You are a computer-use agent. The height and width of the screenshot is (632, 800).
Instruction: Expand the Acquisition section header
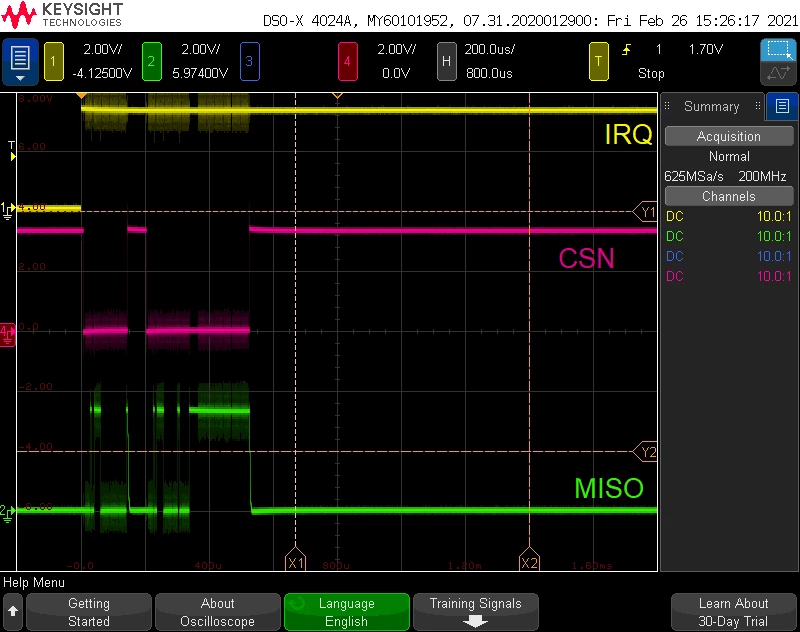pos(729,136)
